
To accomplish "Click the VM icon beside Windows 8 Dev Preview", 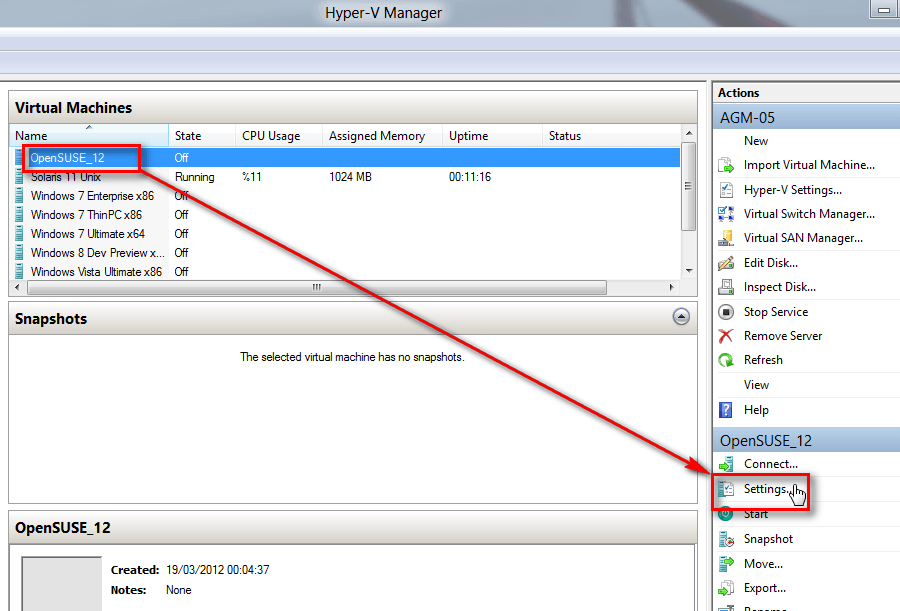I will (x=20, y=253).
